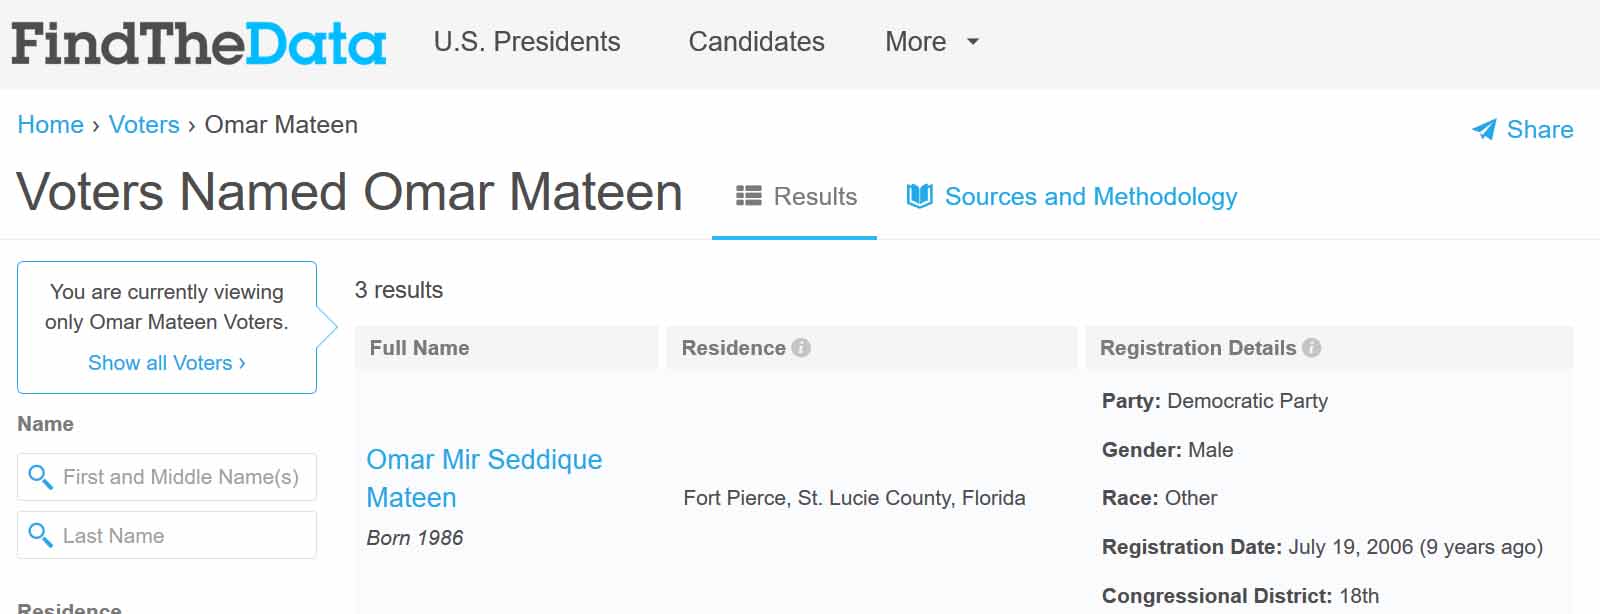
Task: Click the Residence column info icon
Action: click(801, 348)
